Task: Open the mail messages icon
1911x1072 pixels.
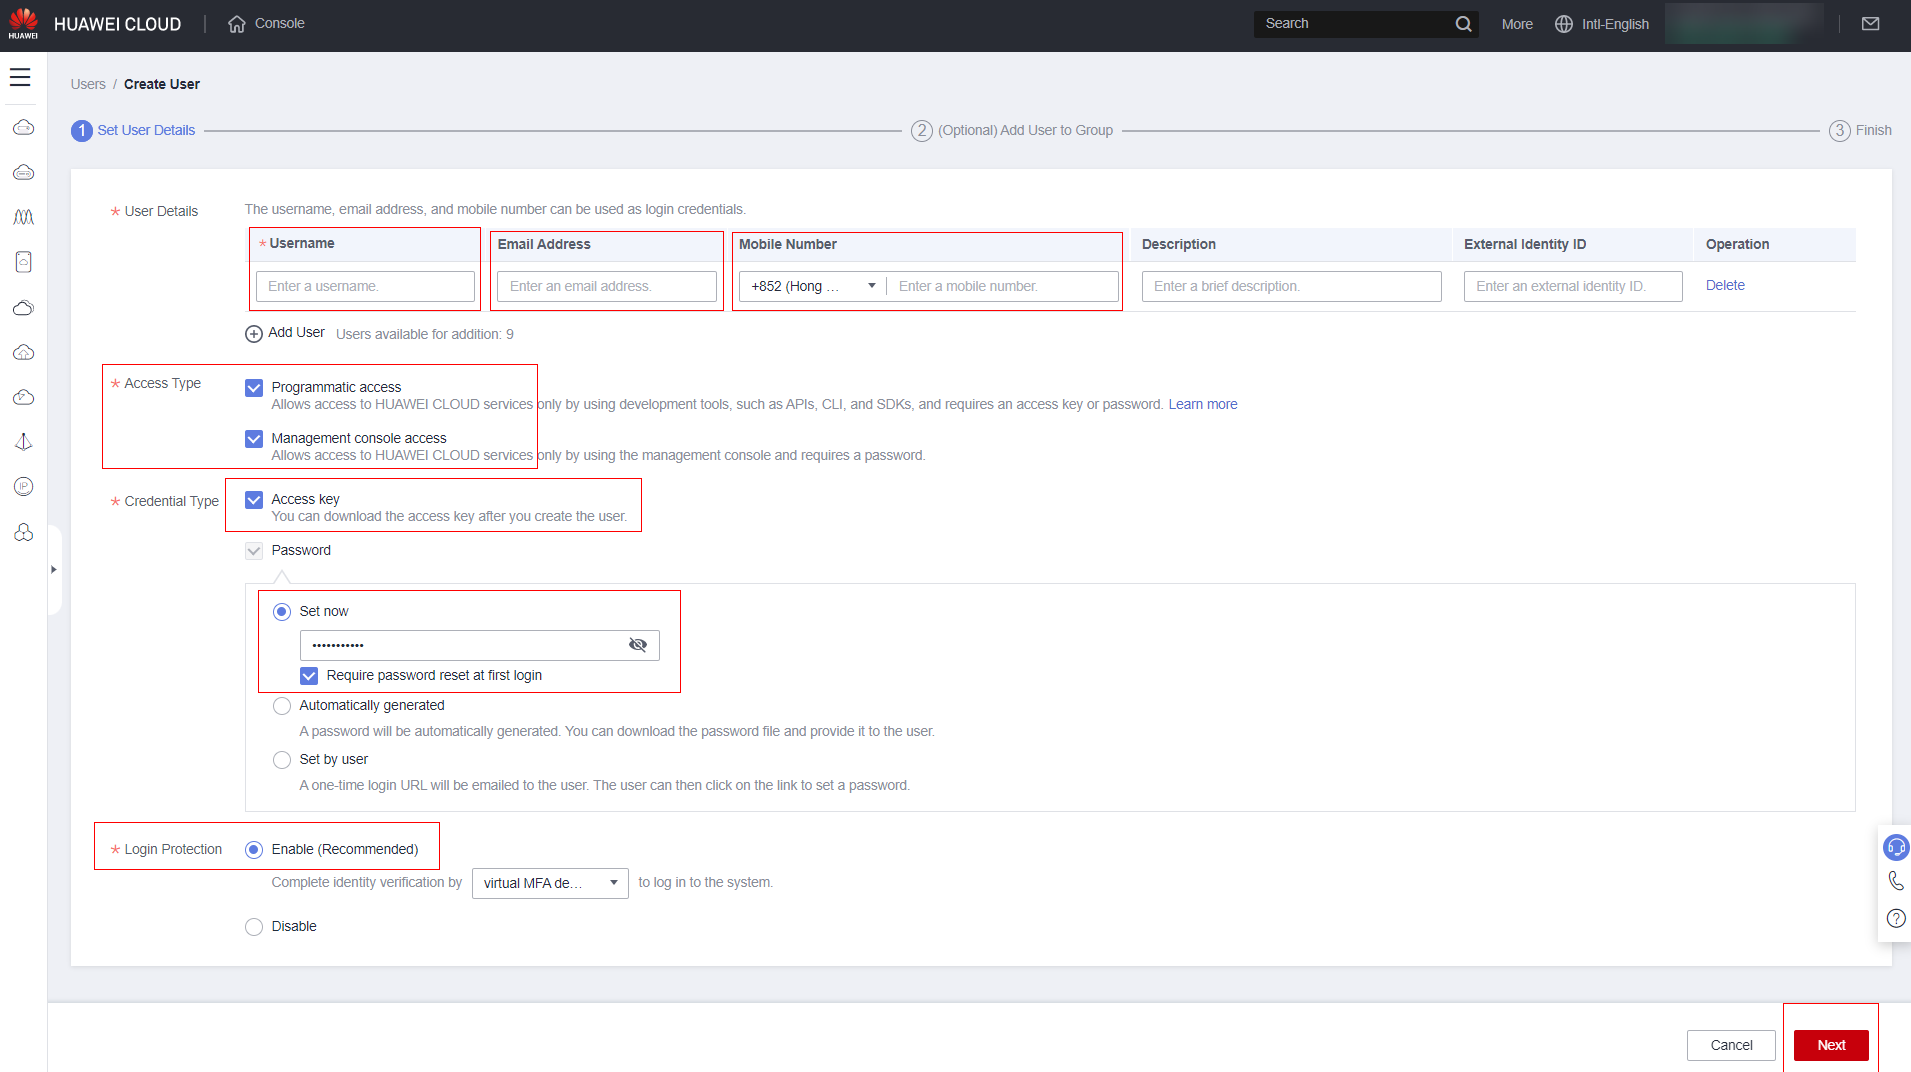Action: click(1870, 24)
